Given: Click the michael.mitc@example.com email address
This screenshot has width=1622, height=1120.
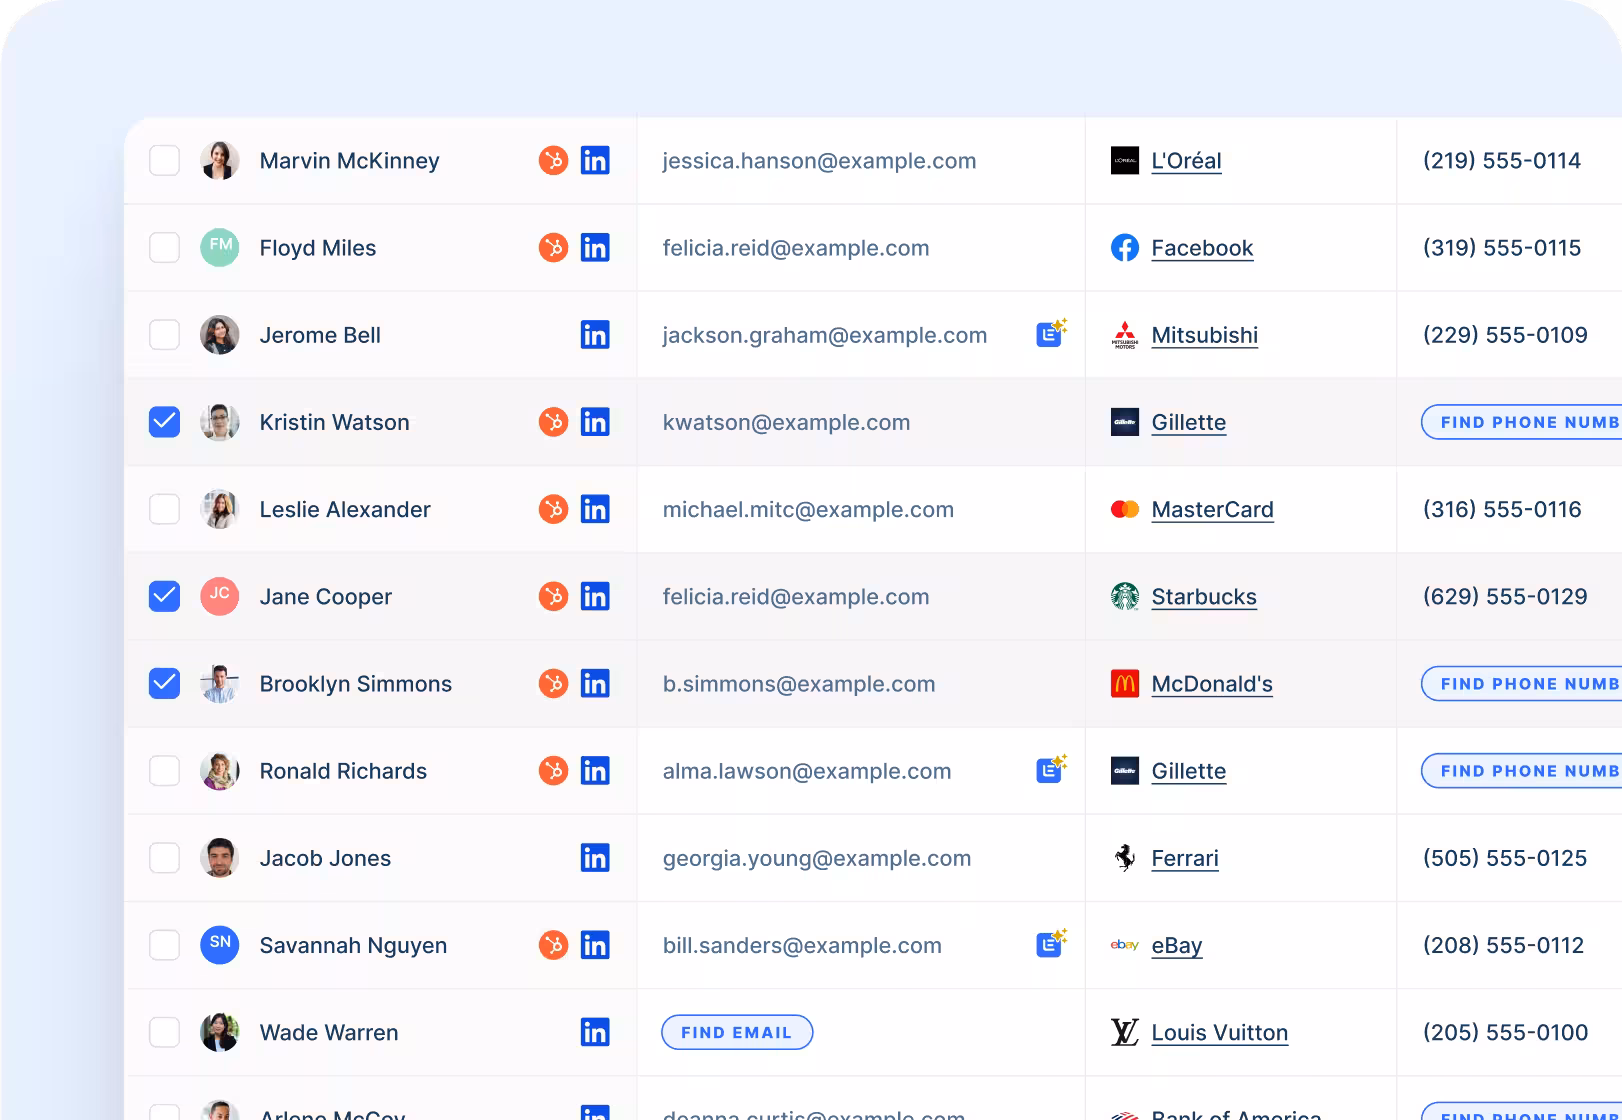Looking at the screenshot, I should coord(807,510).
